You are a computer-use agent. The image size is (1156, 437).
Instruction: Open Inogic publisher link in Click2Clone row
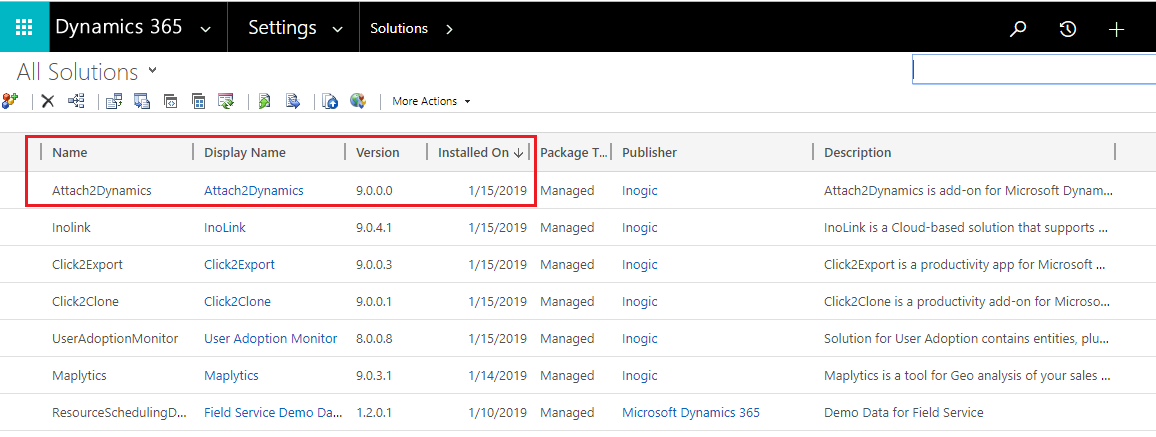(x=639, y=301)
